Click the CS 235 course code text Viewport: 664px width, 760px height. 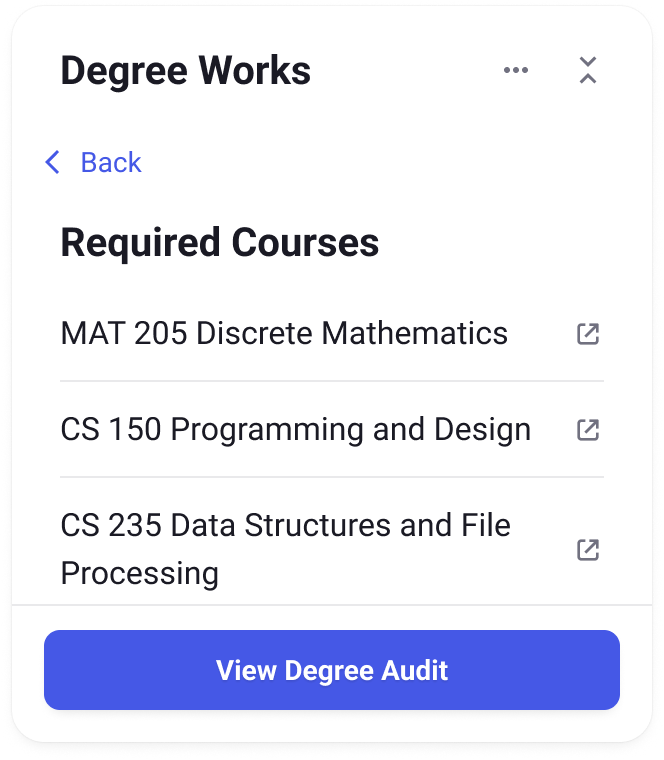coord(111,525)
